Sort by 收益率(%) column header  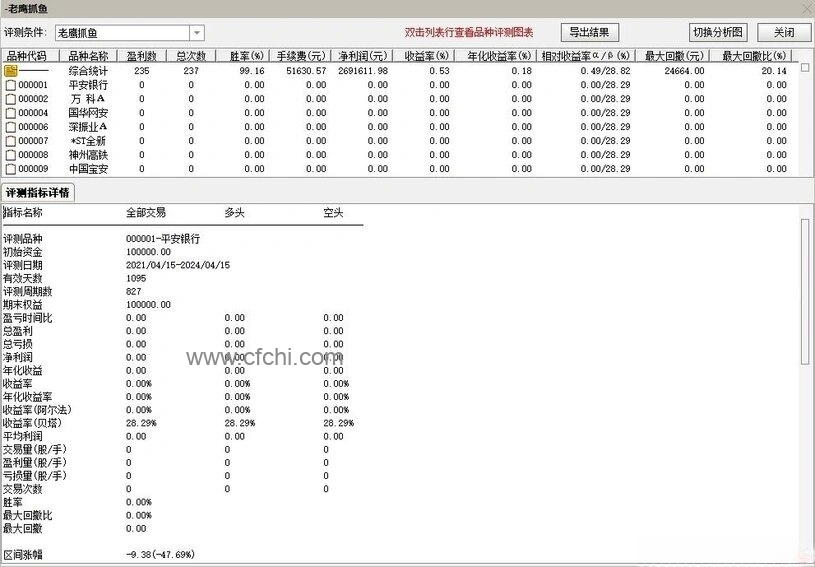pos(424,56)
